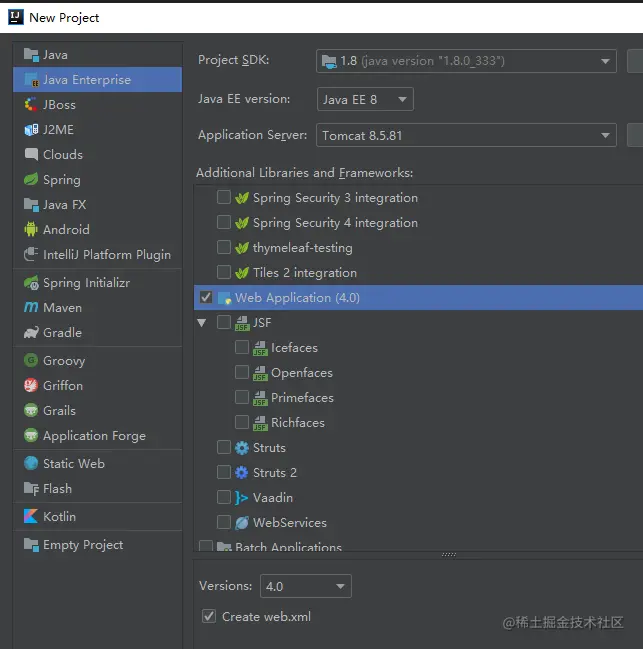
Task: Click the Java FX folder icon
Action: [31, 204]
